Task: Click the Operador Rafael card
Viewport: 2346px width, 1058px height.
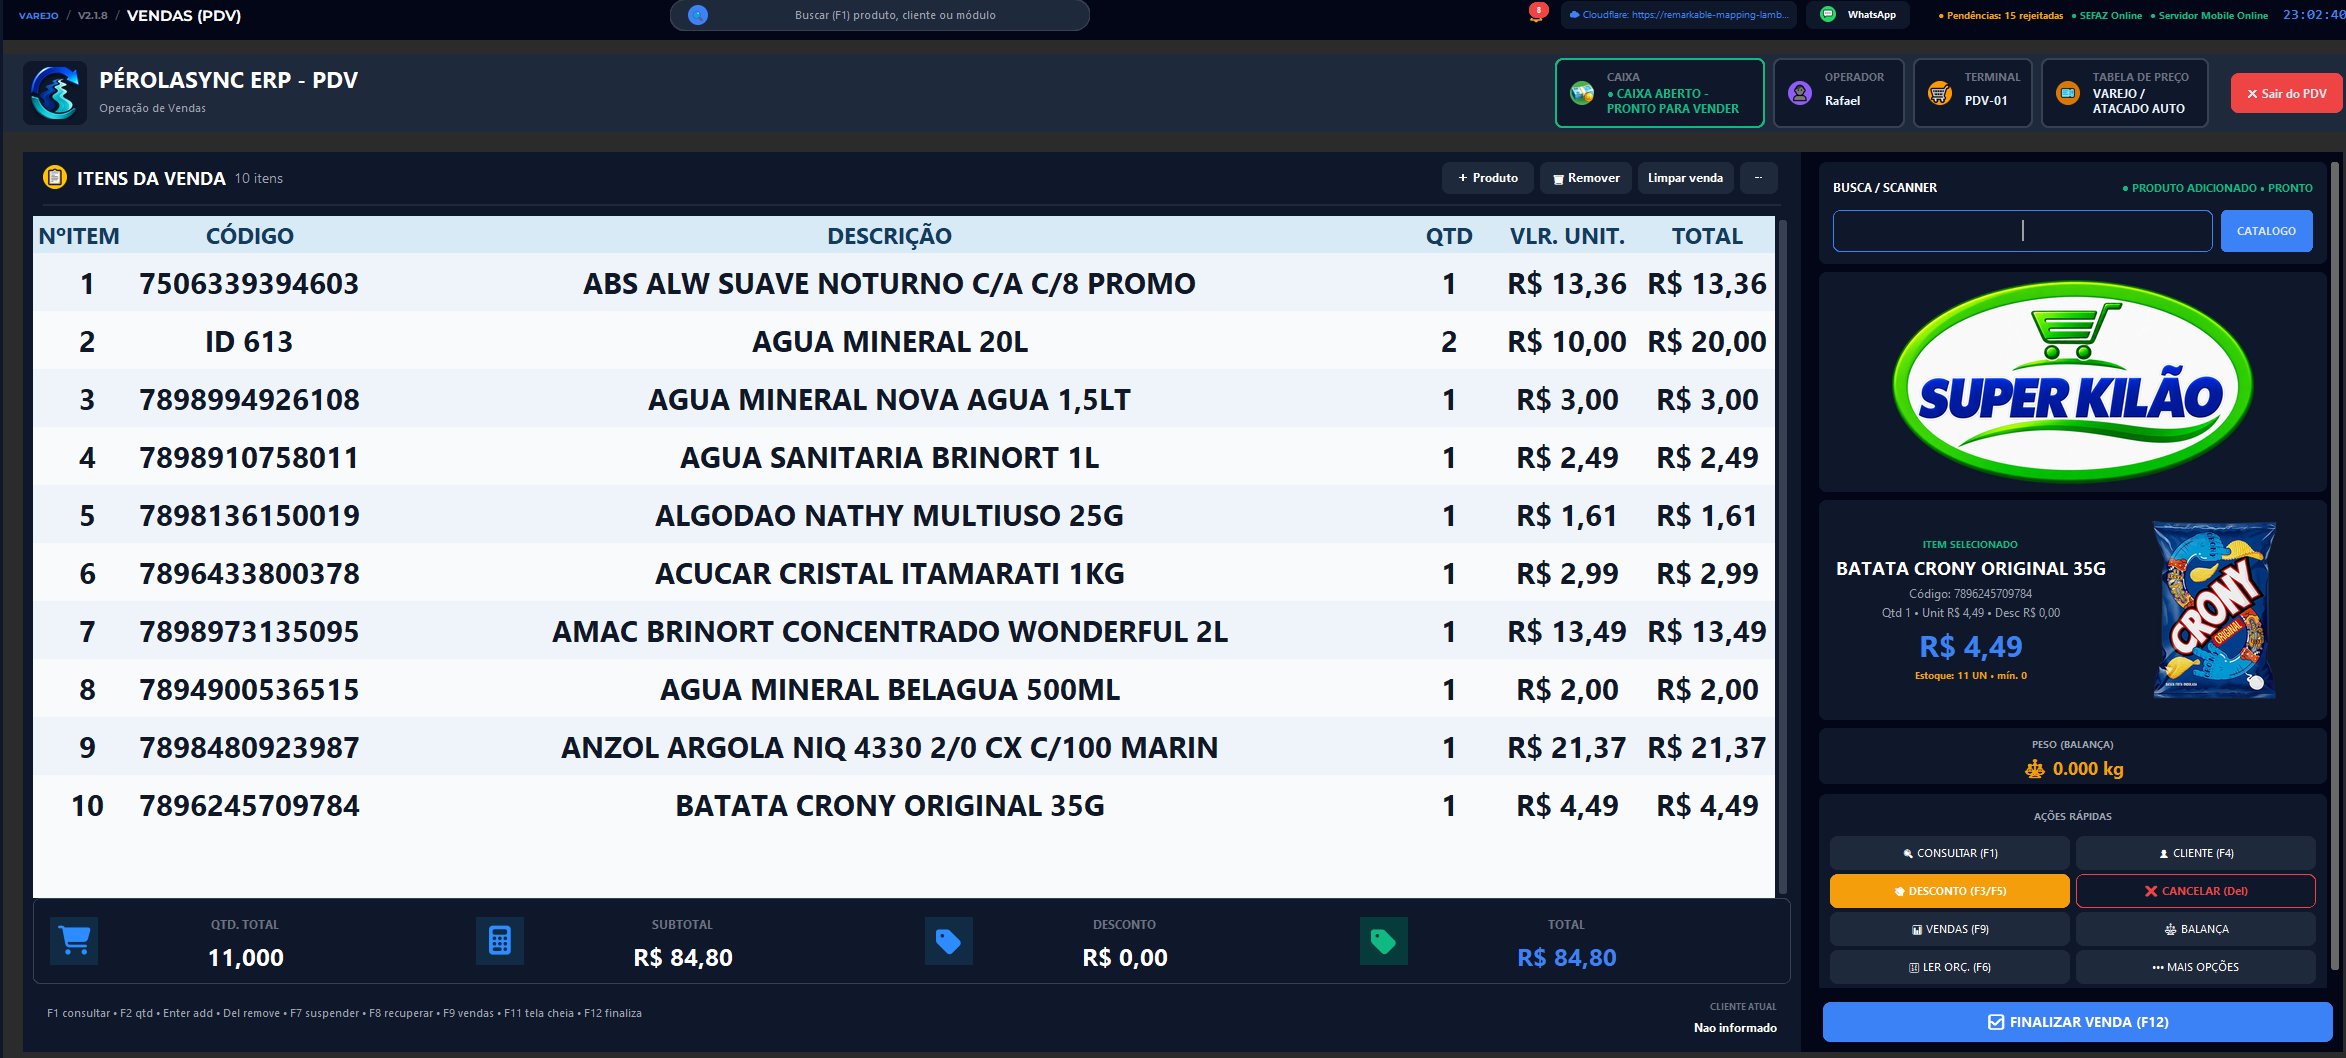Action: click(x=1838, y=93)
